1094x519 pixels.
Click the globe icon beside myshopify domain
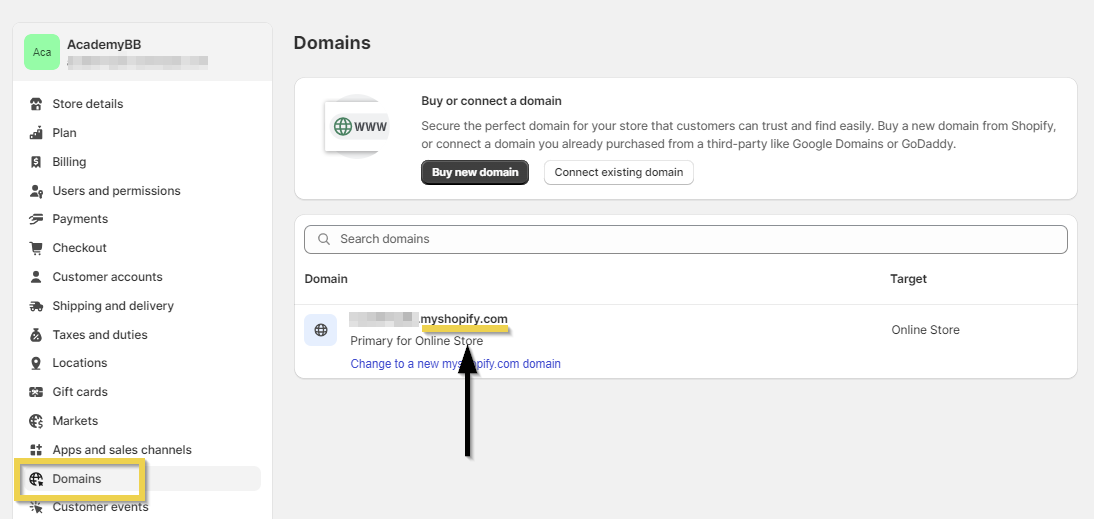pos(320,330)
